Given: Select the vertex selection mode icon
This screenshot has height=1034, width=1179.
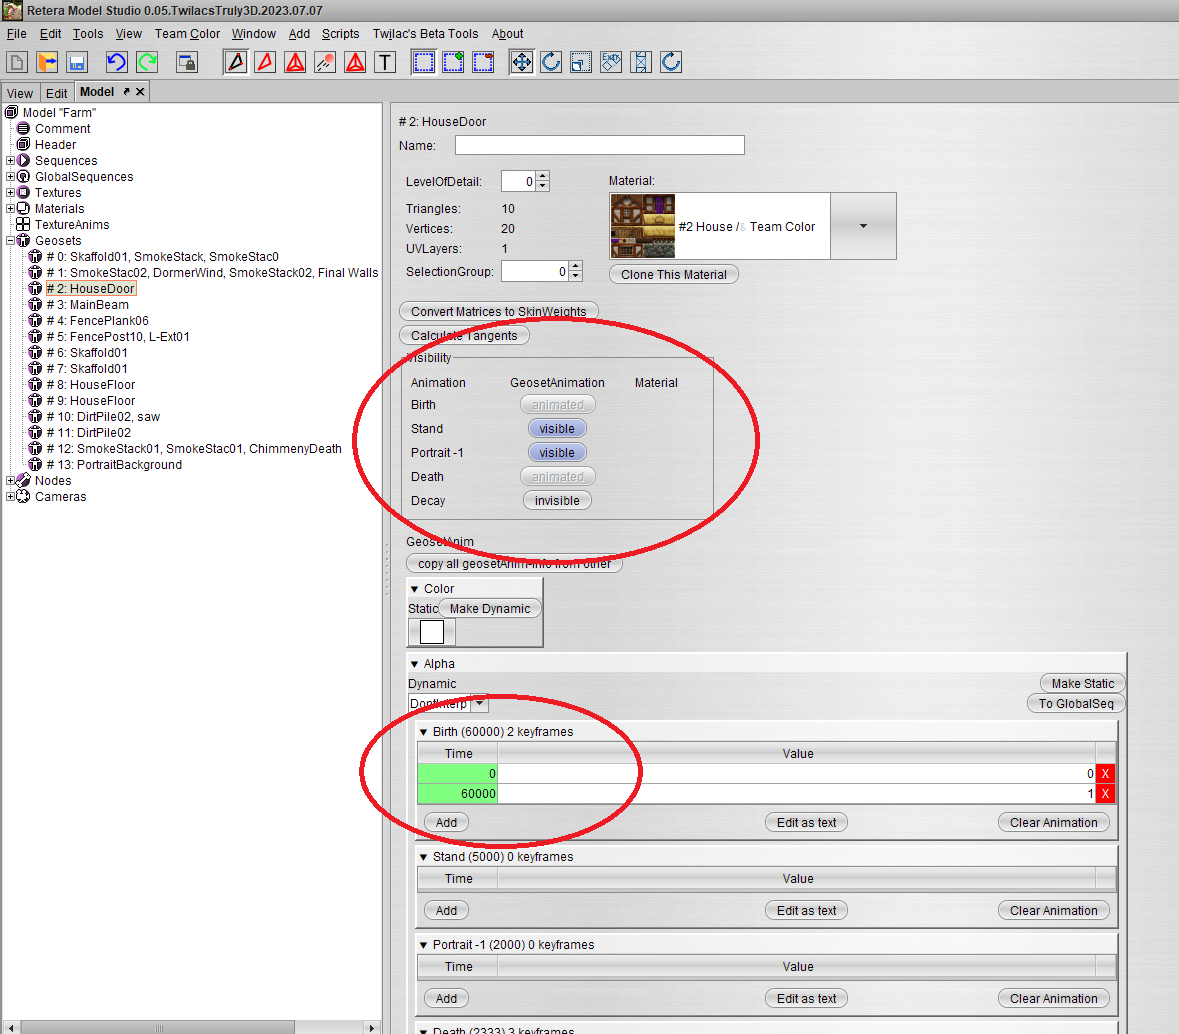Looking at the screenshot, I should [x=235, y=62].
